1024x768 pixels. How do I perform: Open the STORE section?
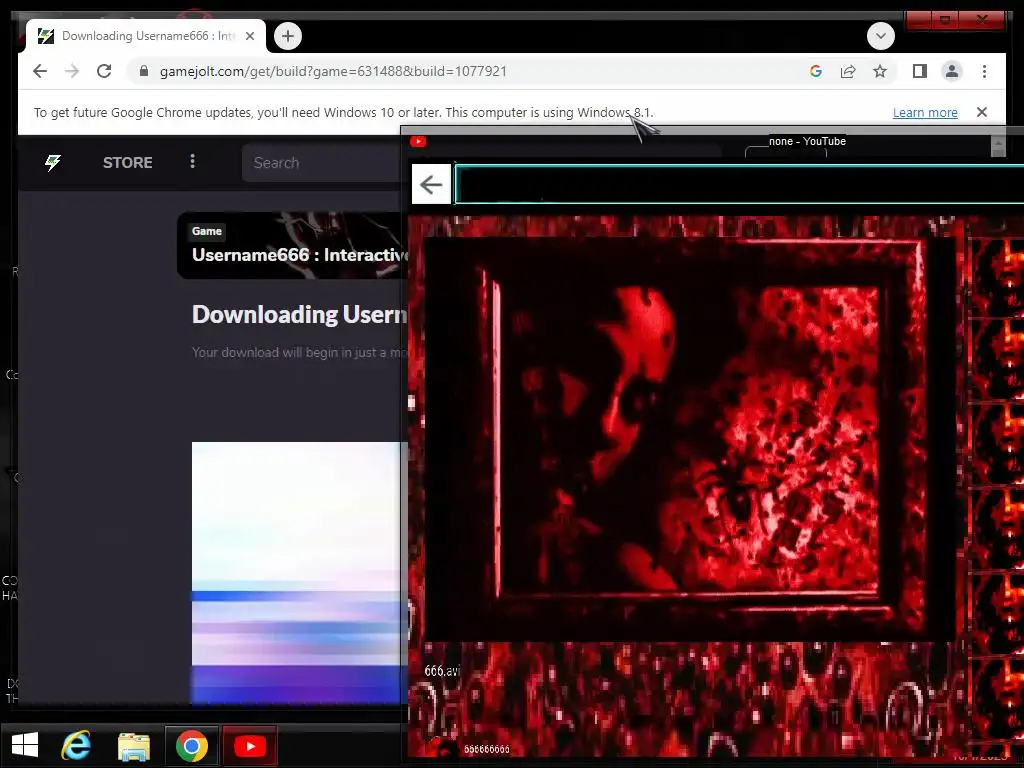pos(127,163)
